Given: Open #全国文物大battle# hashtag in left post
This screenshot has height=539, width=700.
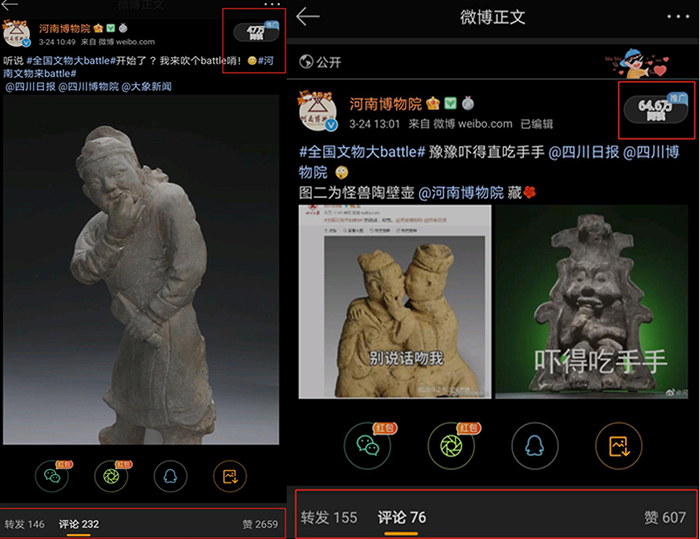Looking at the screenshot, I should coord(71,61).
